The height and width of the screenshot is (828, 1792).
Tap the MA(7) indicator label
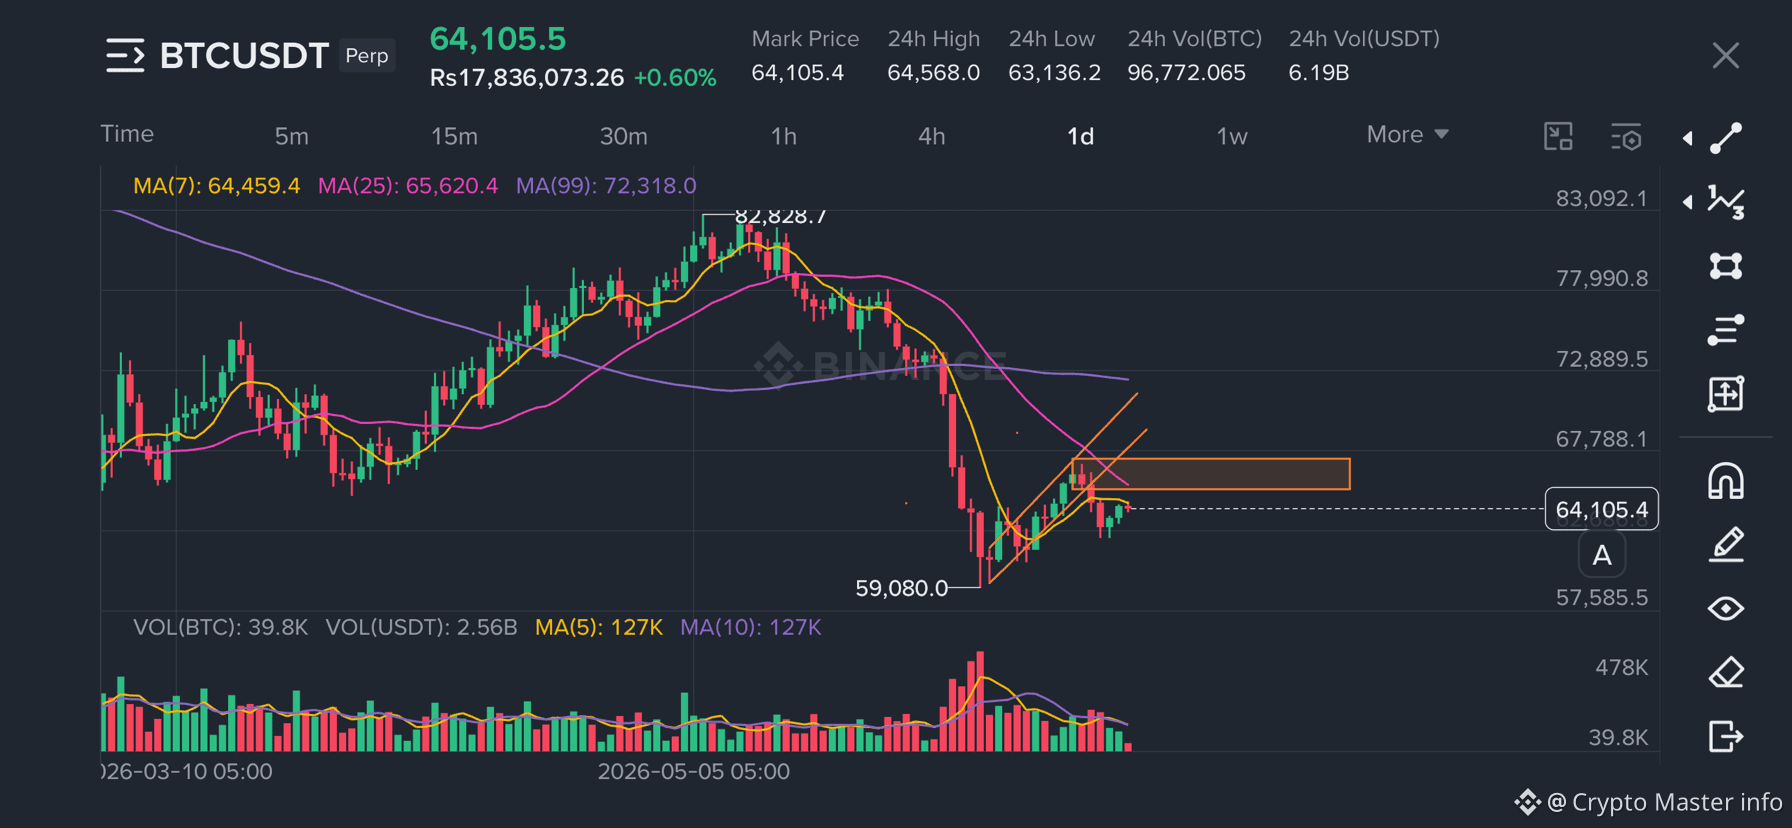(x=216, y=186)
